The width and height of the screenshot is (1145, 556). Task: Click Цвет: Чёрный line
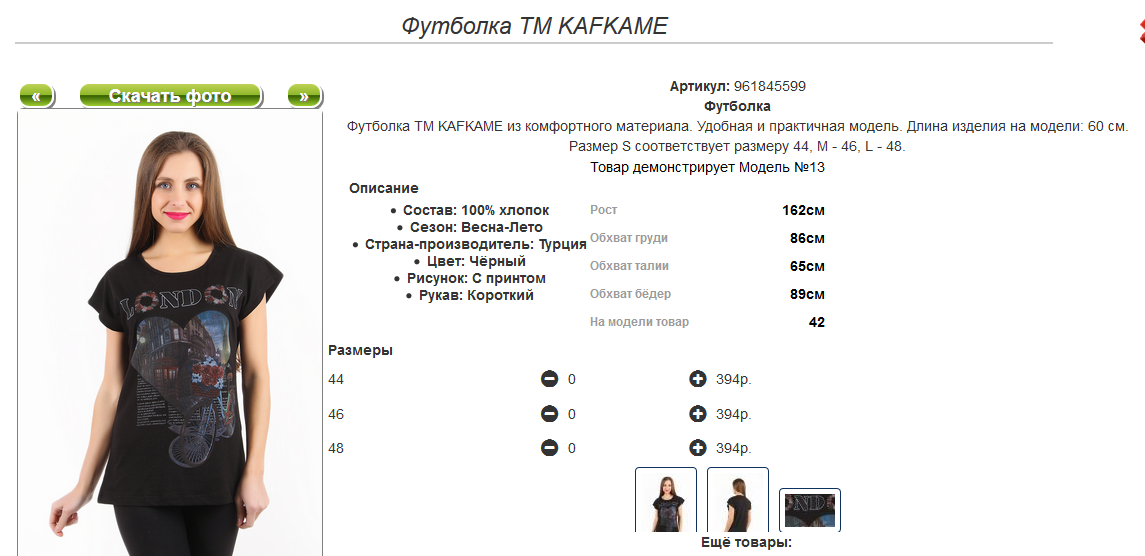coord(476,261)
